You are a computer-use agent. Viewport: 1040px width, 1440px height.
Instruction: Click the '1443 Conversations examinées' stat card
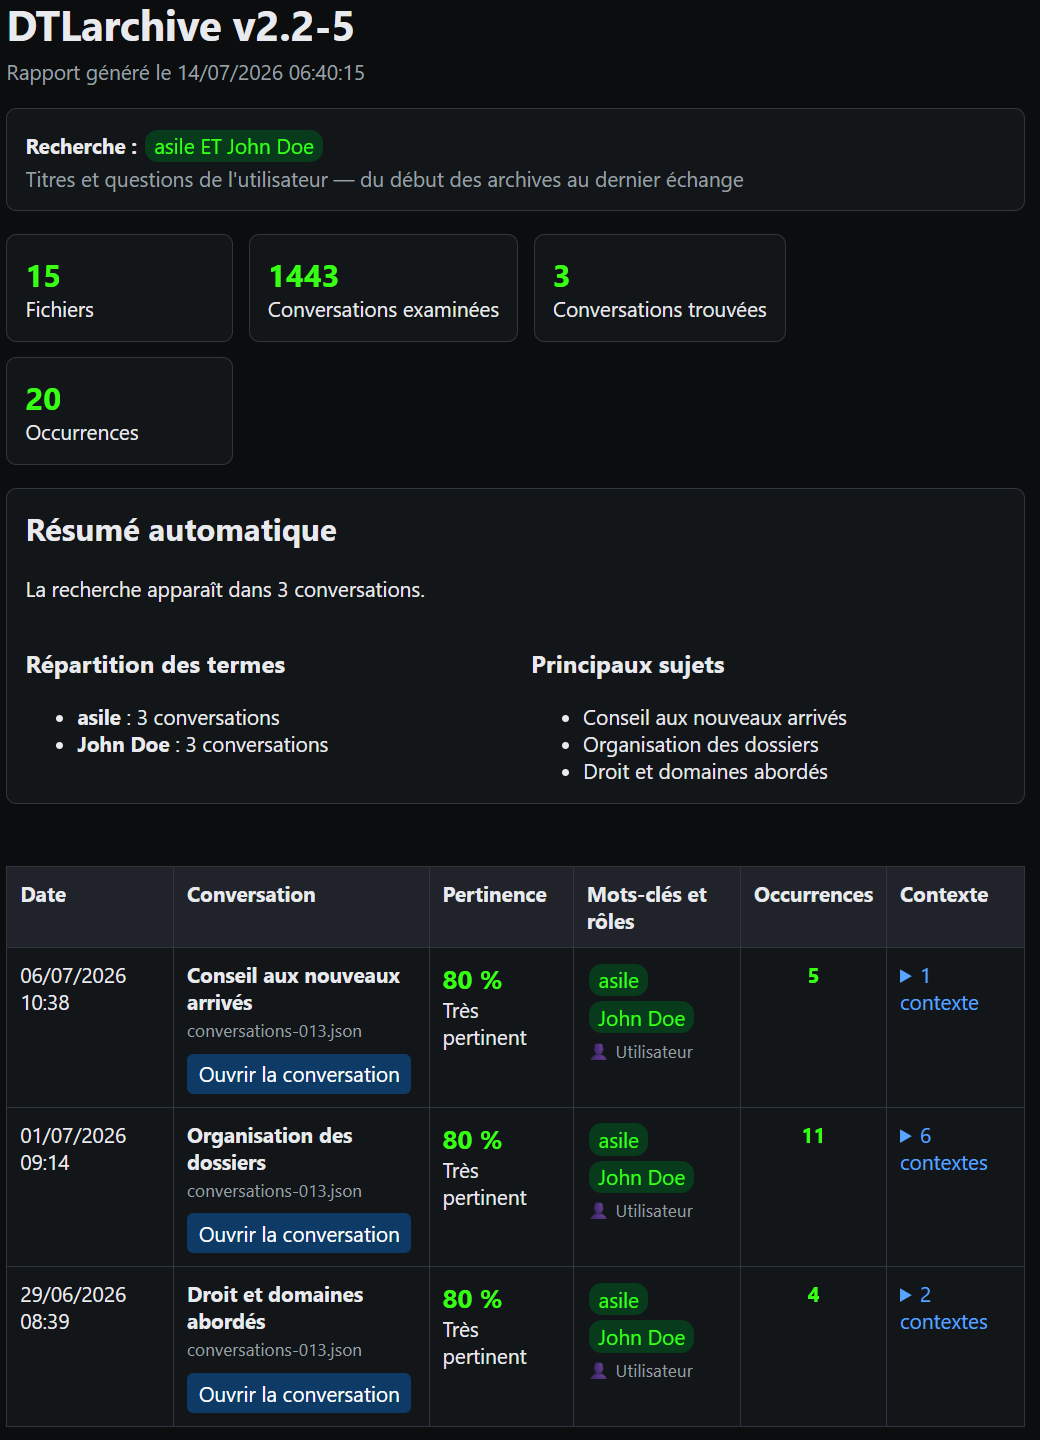[x=383, y=288]
